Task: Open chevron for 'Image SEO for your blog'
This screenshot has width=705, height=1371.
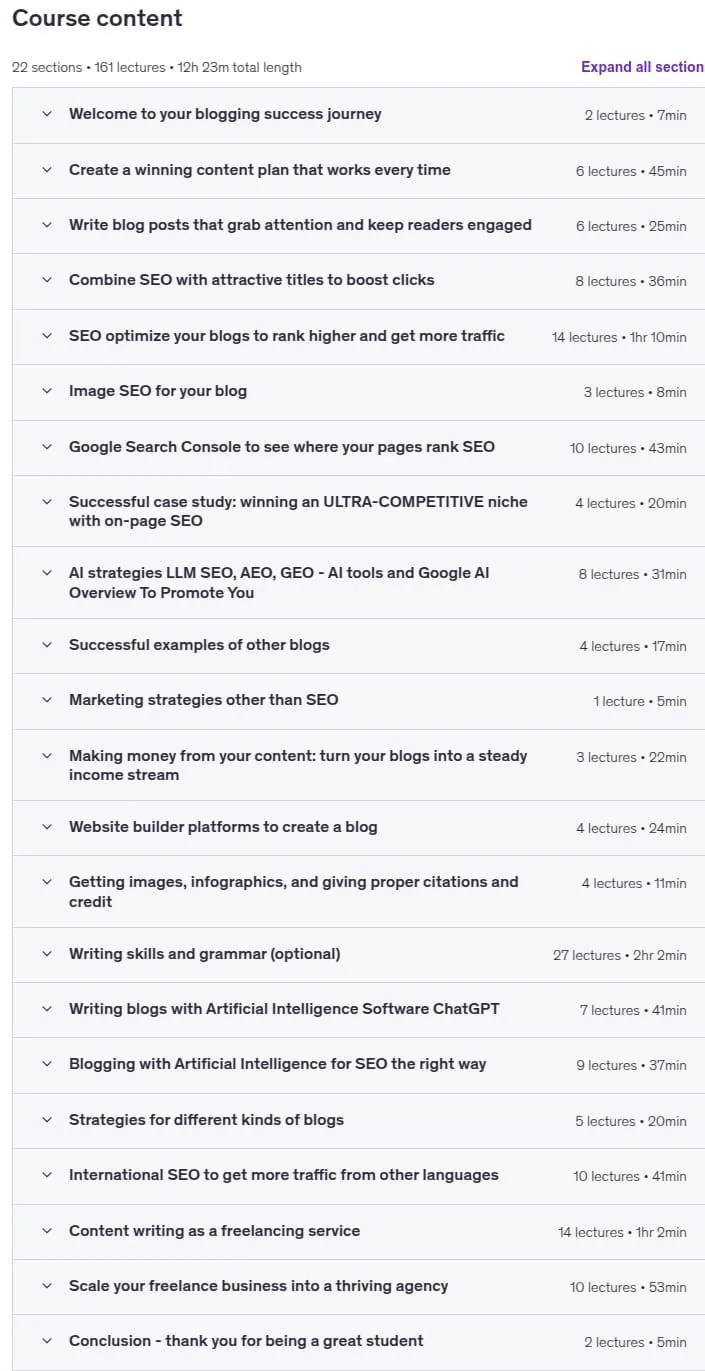Action: 46,391
